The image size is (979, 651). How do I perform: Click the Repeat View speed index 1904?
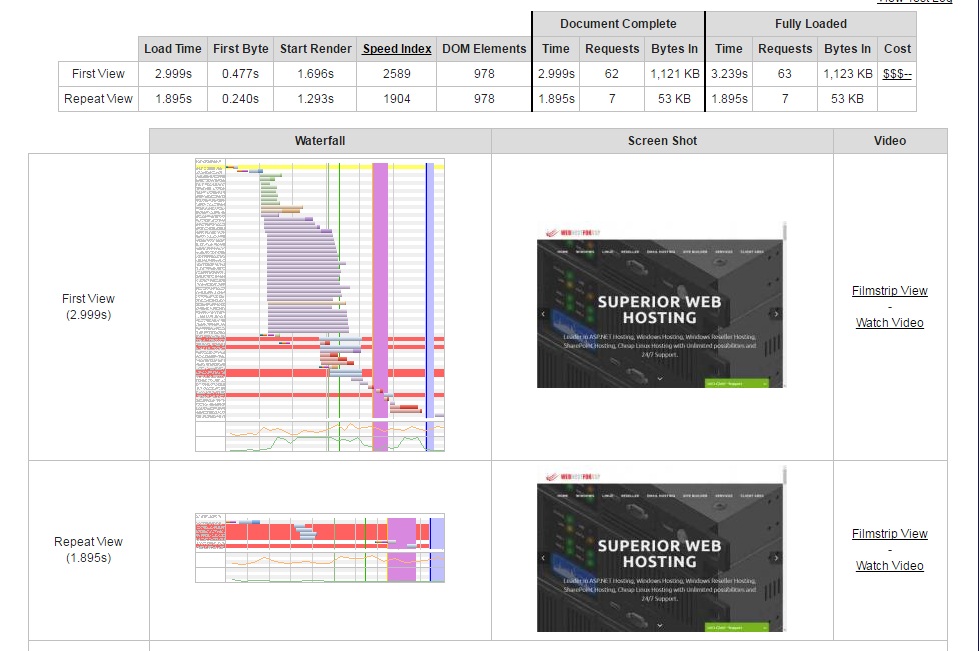(396, 99)
